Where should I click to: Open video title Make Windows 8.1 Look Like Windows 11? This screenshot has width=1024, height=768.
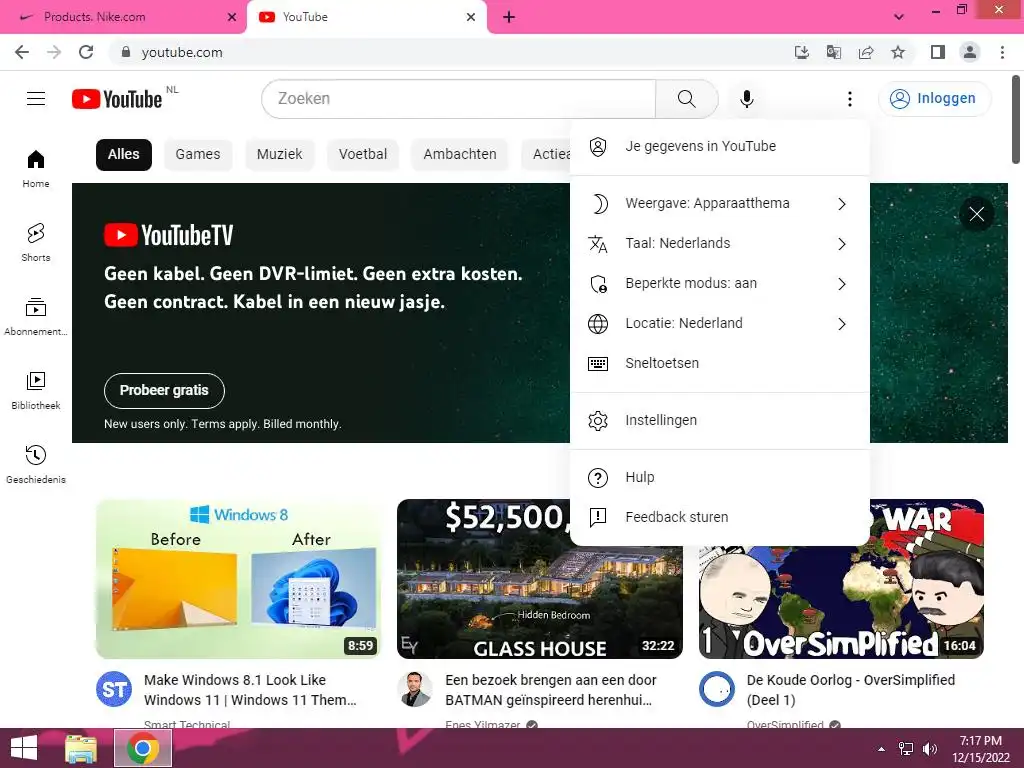(x=250, y=690)
